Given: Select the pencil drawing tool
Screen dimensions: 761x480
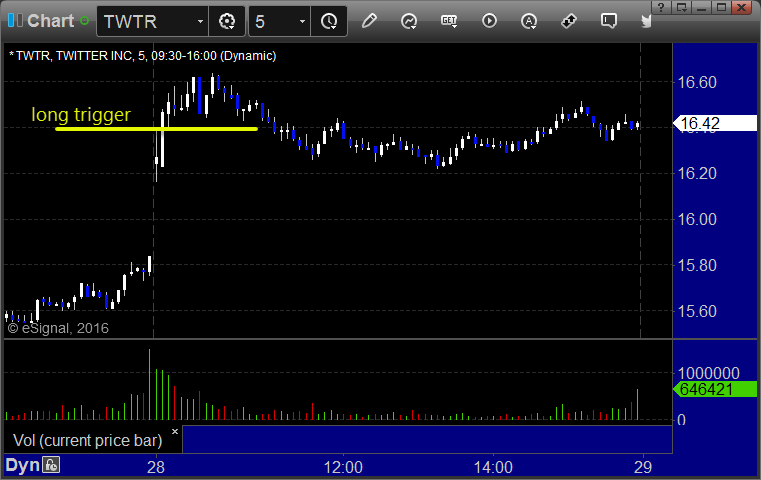Looking at the screenshot, I should point(369,21).
